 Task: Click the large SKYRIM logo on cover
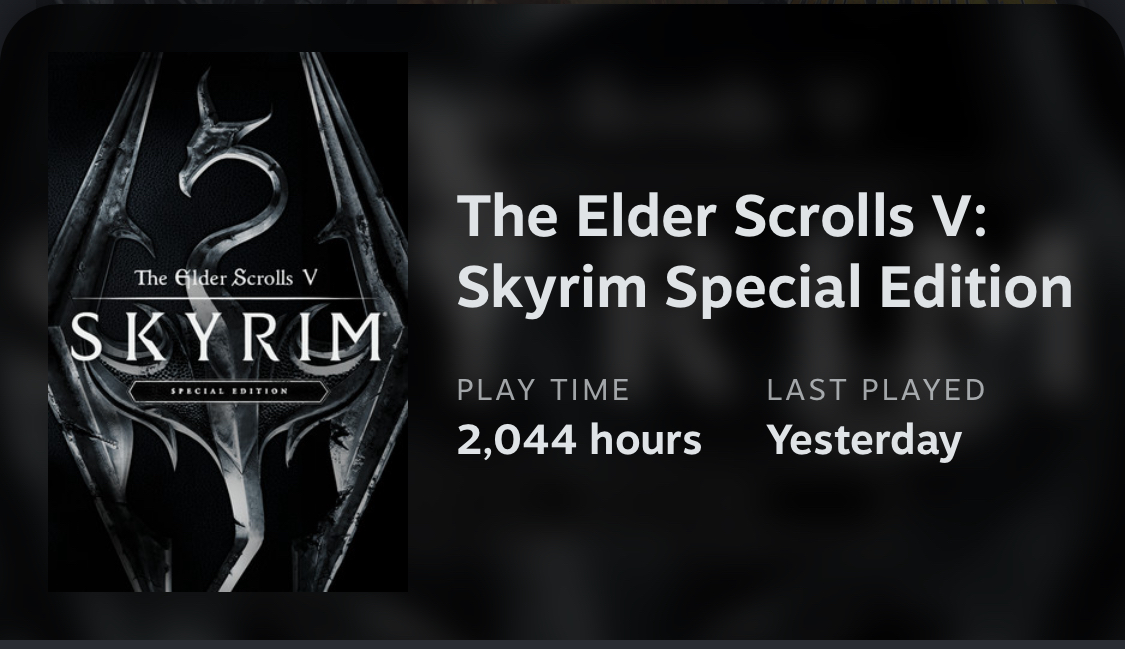click(x=227, y=336)
